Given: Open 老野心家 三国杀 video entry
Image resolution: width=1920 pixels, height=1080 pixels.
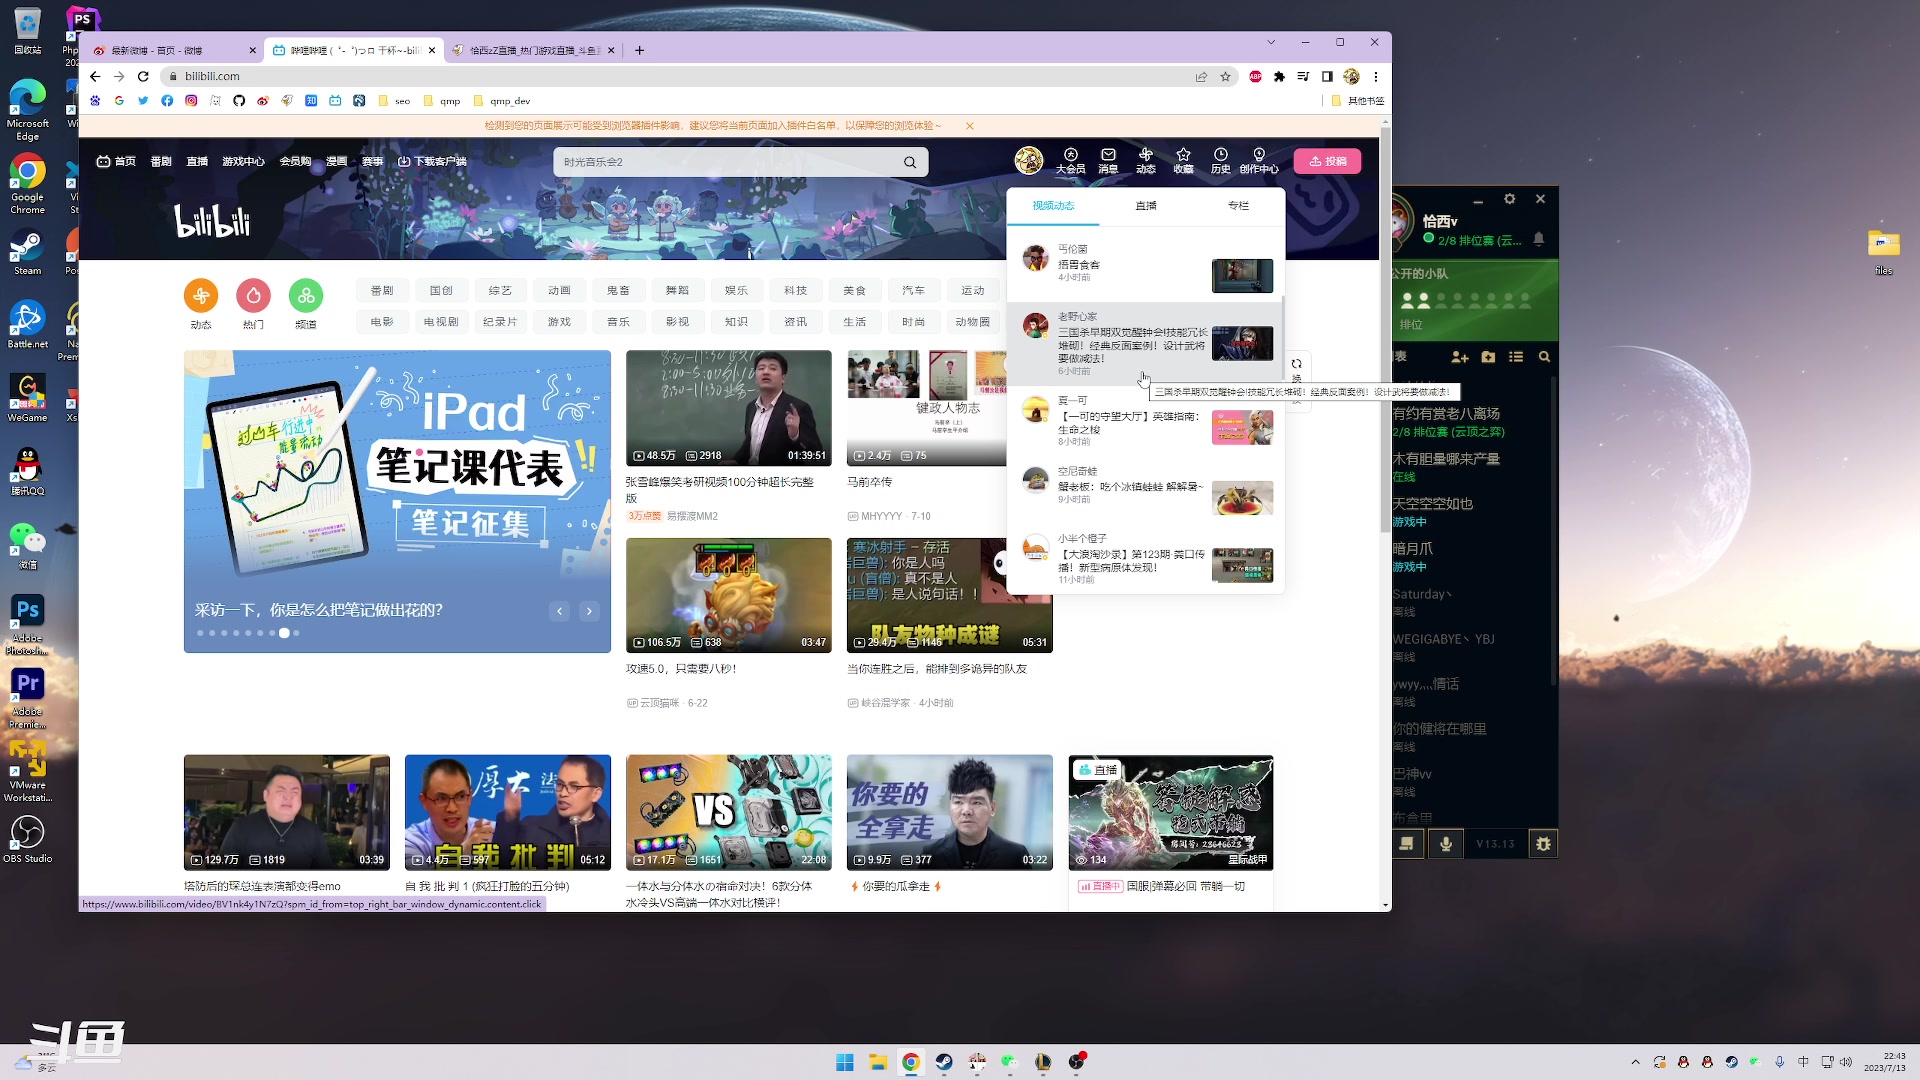Looking at the screenshot, I should pyautogui.click(x=1145, y=344).
